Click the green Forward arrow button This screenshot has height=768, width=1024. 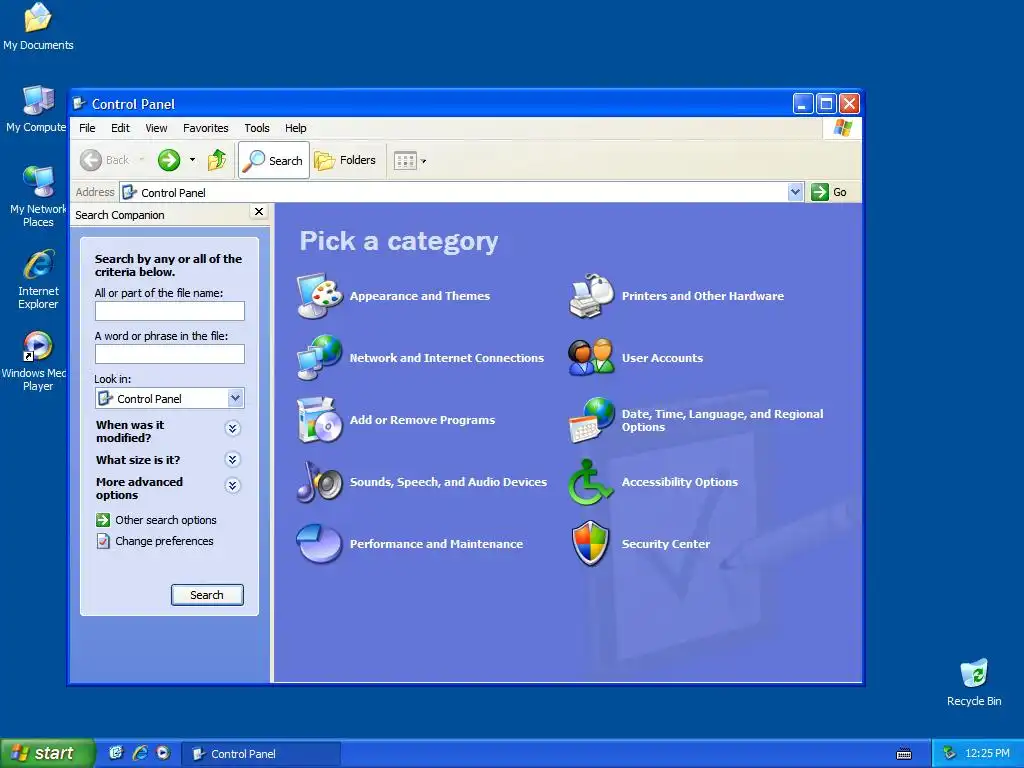[168, 160]
